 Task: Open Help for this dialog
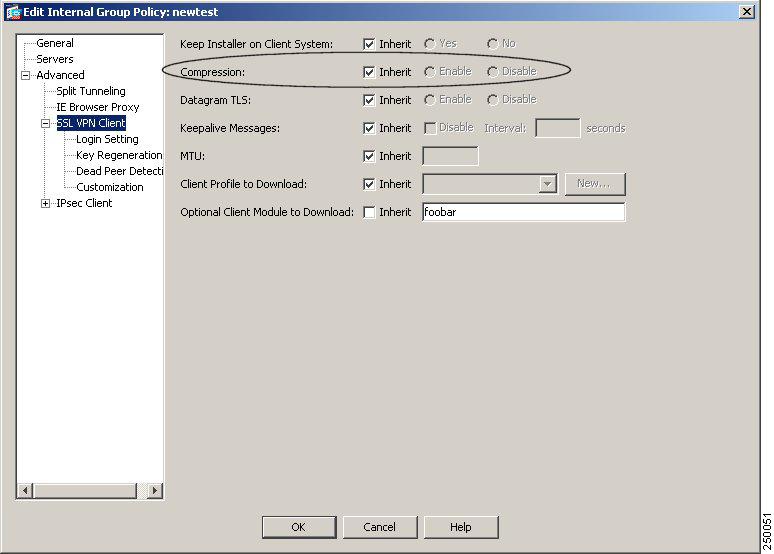tap(461, 527)
